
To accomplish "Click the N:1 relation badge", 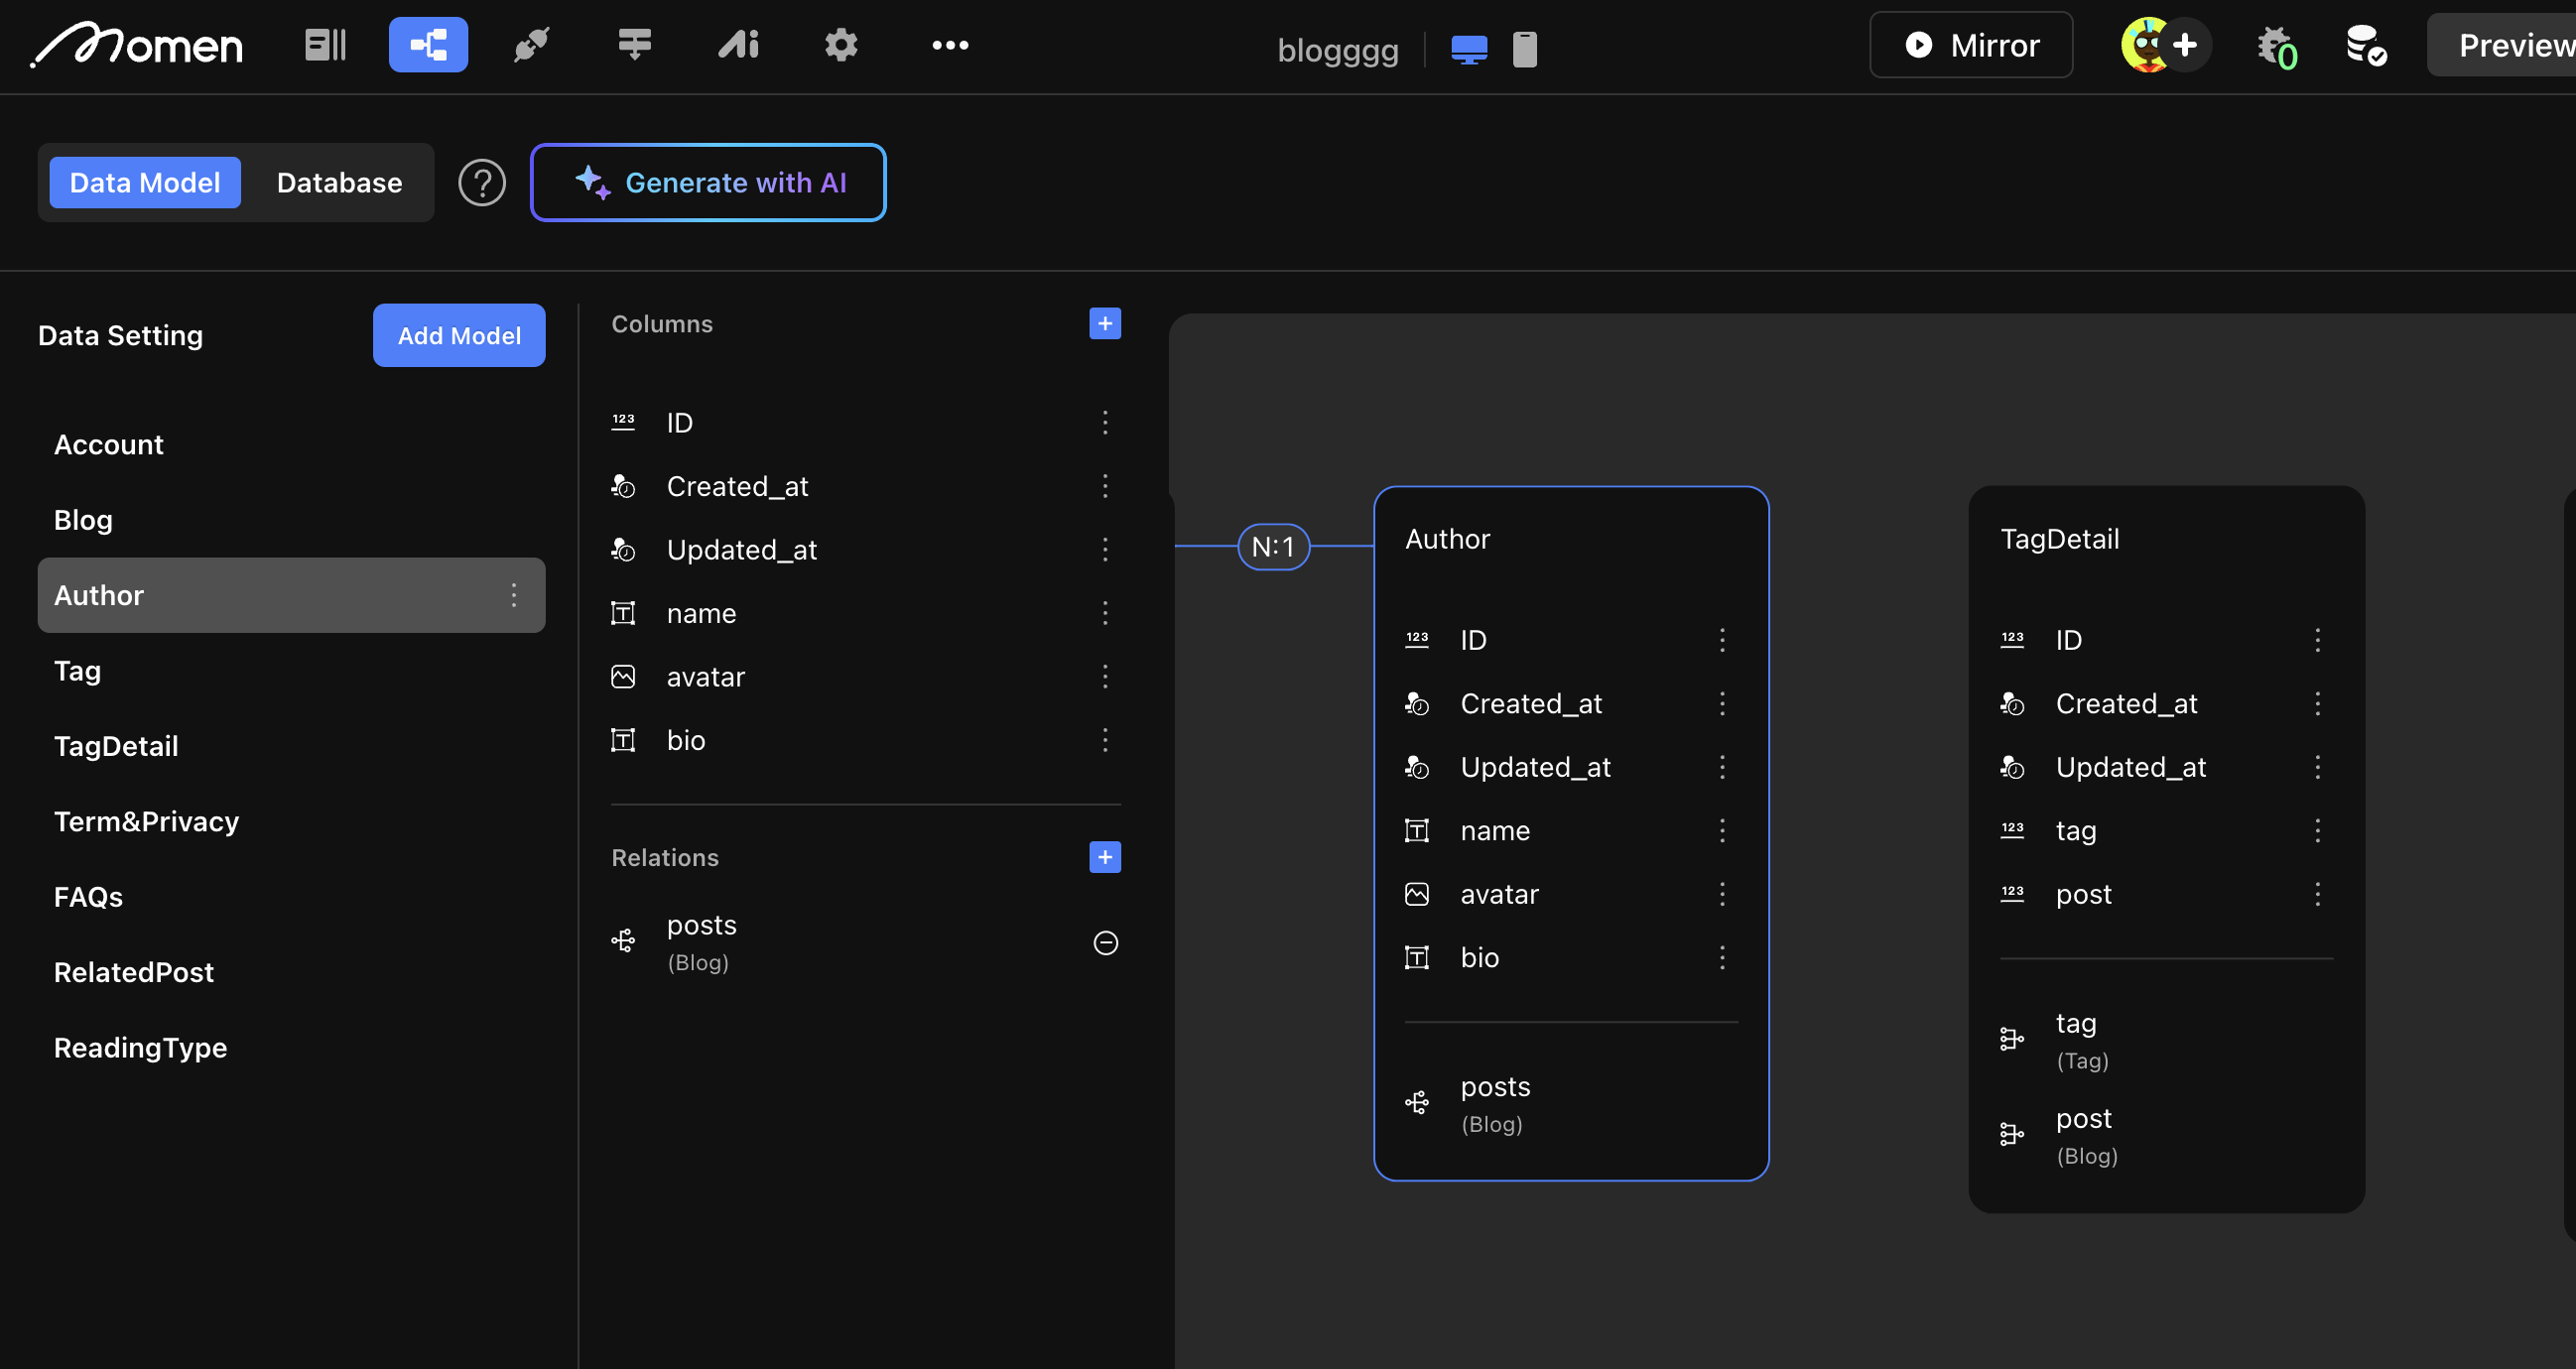I will pos(1273,547).
